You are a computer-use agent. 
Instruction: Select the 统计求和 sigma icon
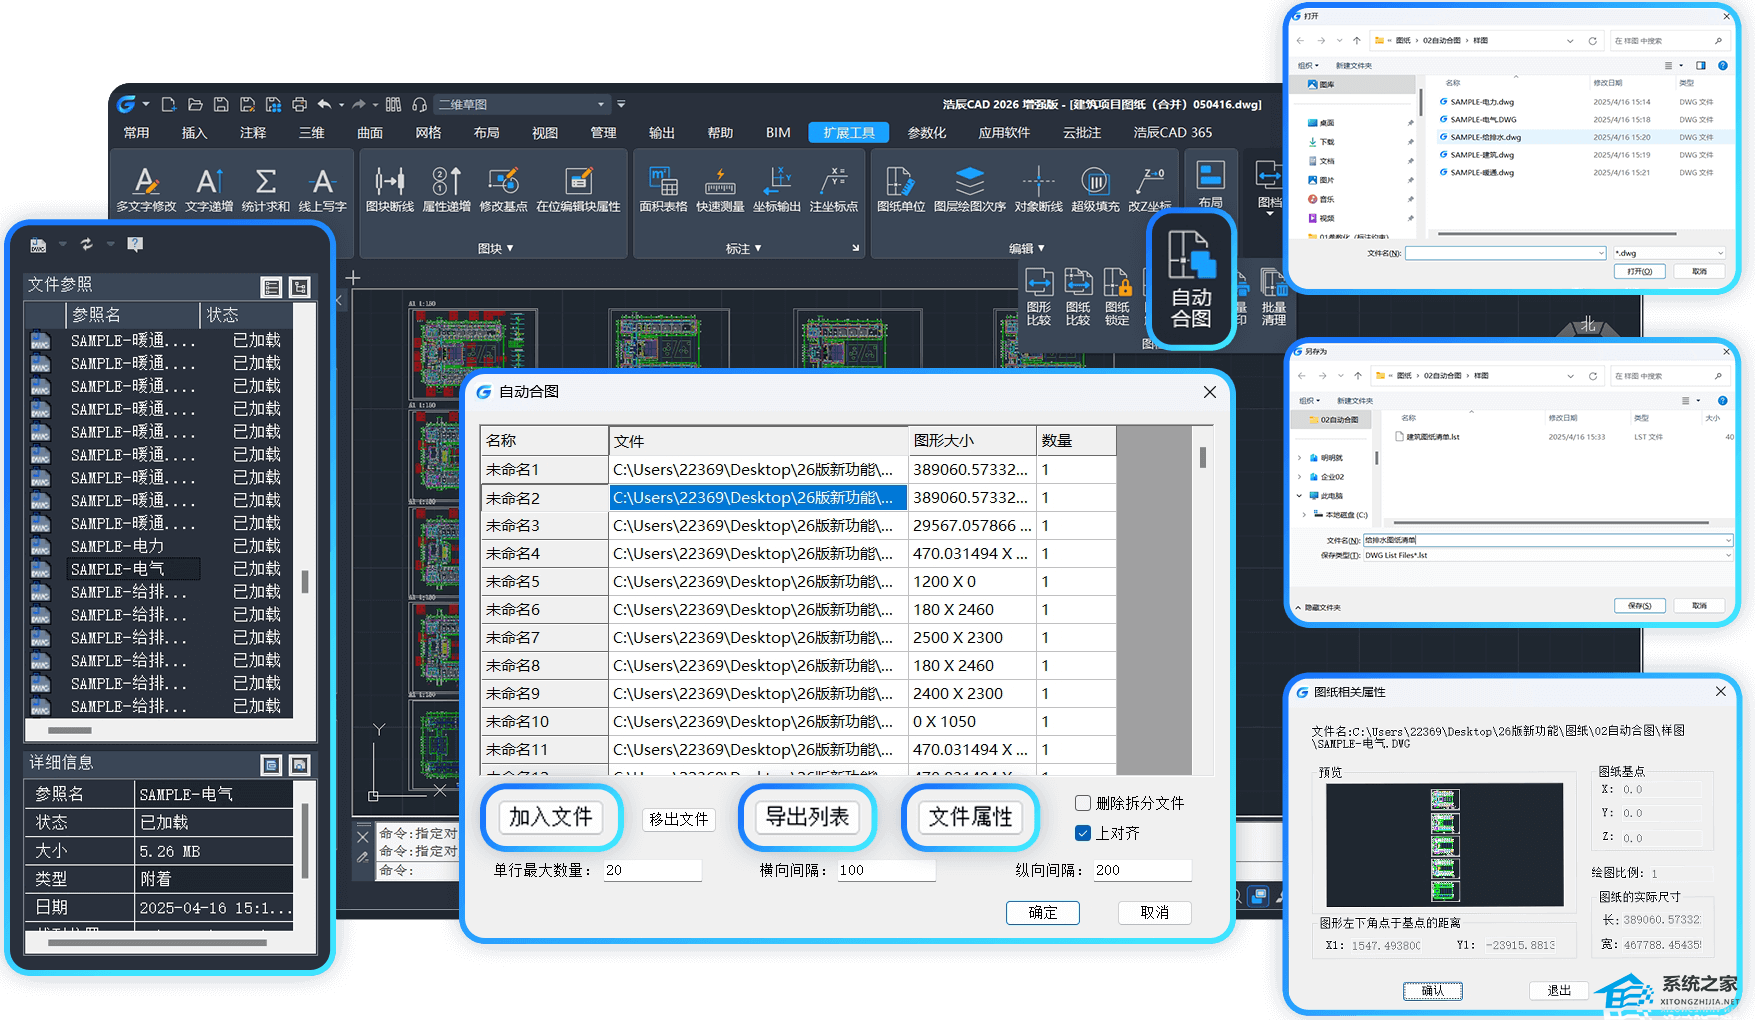point(265,182)
